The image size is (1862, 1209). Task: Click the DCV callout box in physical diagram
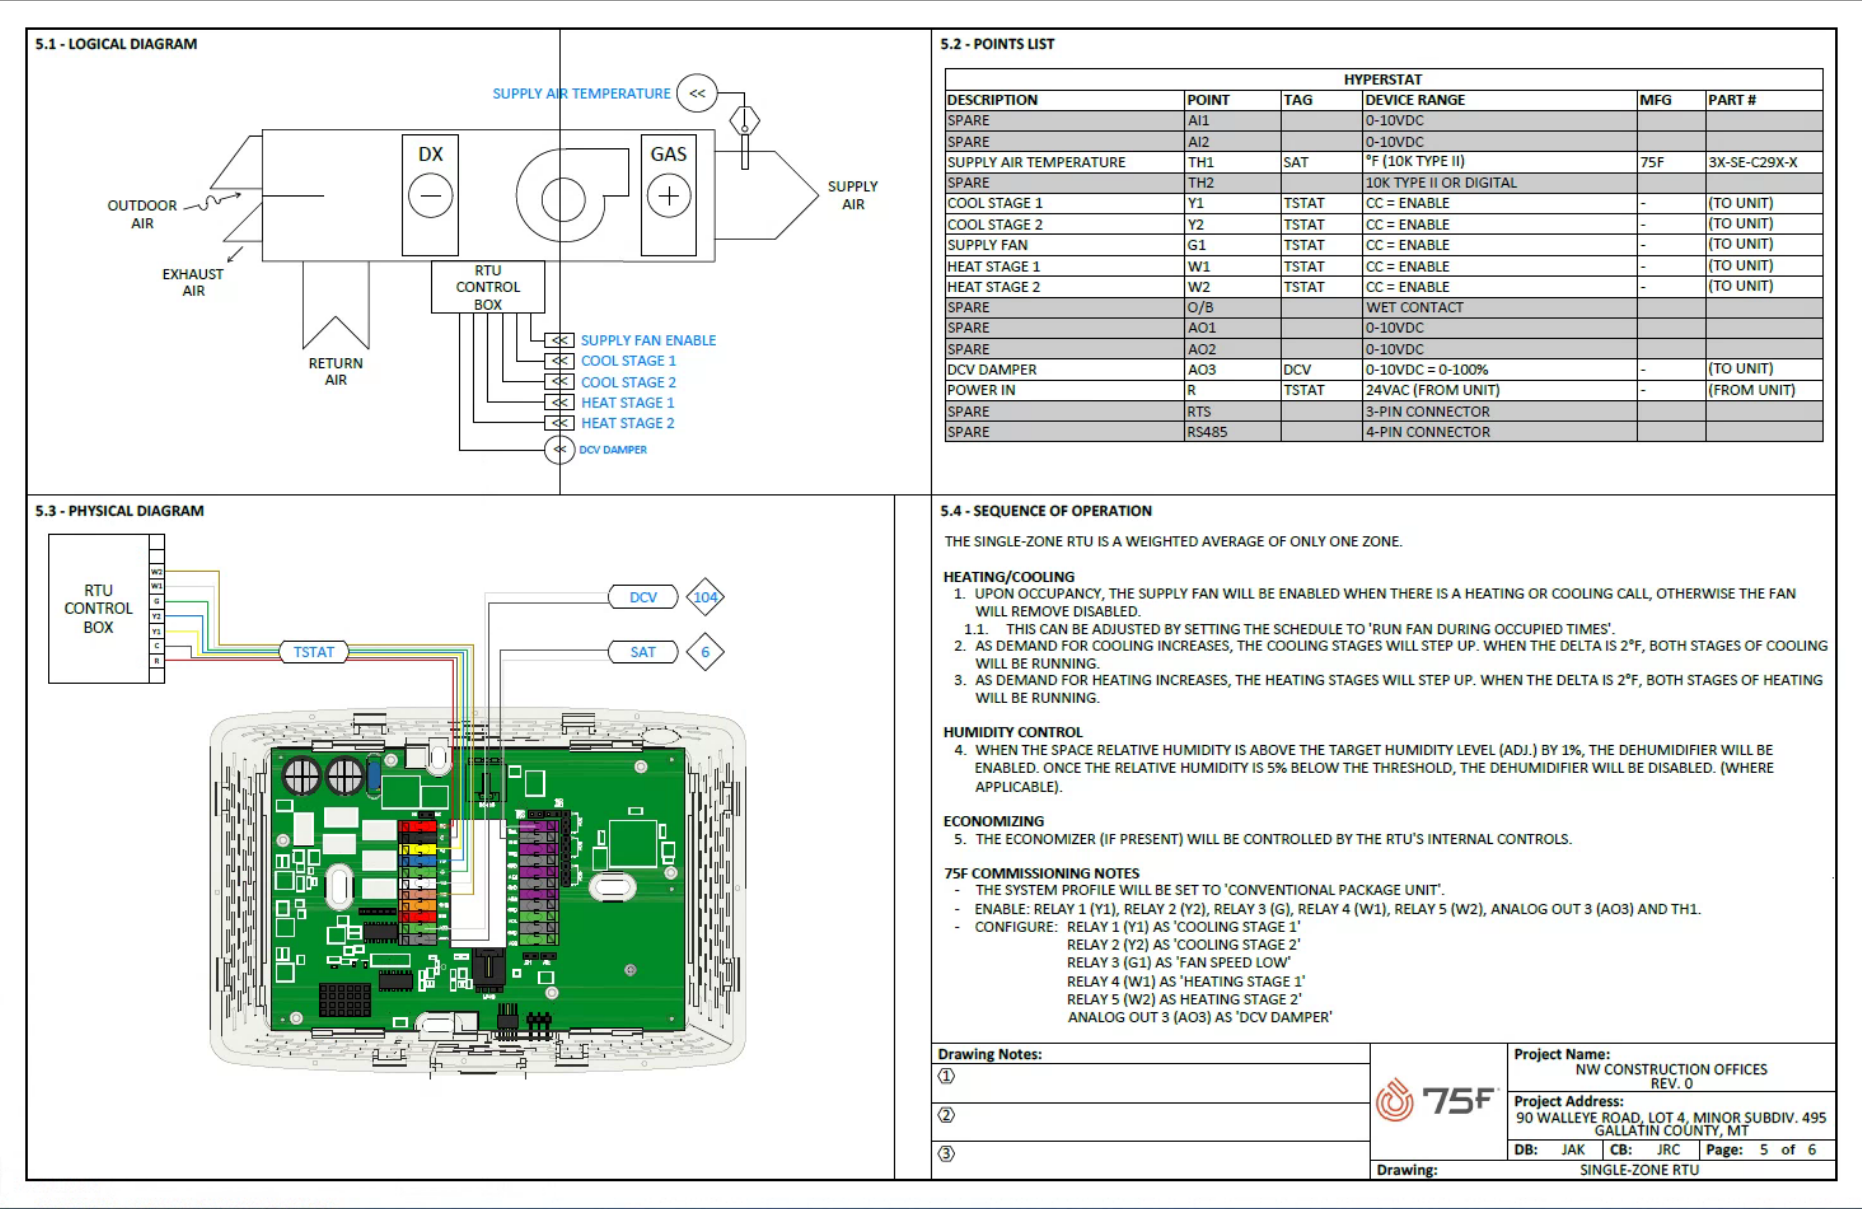pyautogui.click(x=642, y=596)
